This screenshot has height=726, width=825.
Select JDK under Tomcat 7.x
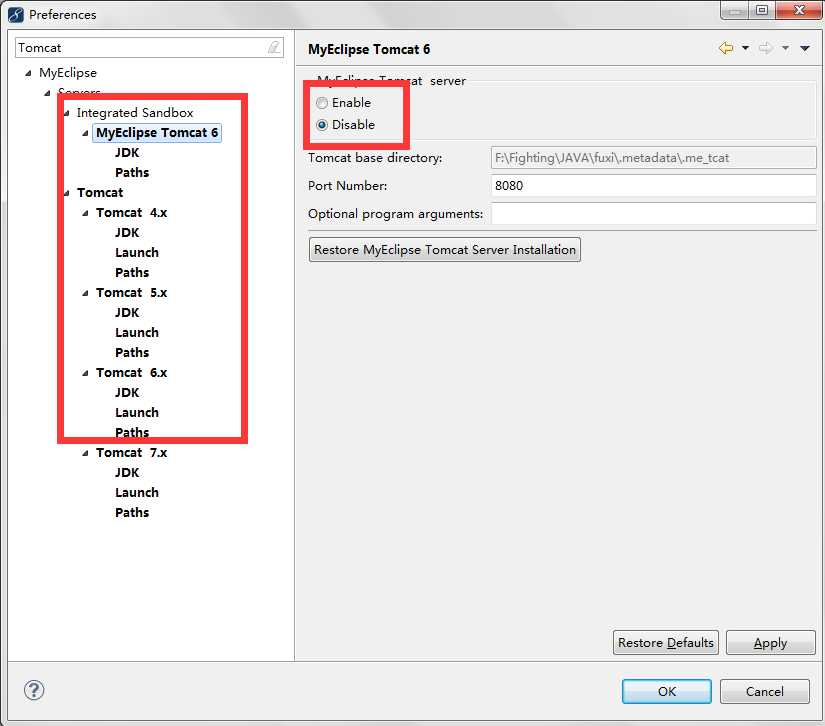(127, 472)
